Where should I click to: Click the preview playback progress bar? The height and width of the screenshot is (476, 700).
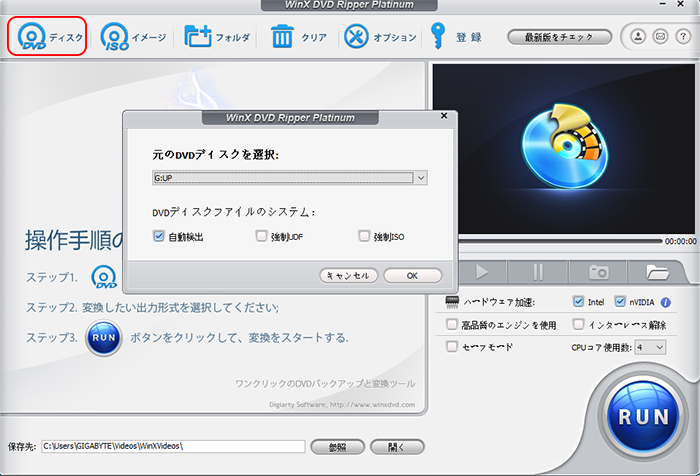tap(560, 241)
